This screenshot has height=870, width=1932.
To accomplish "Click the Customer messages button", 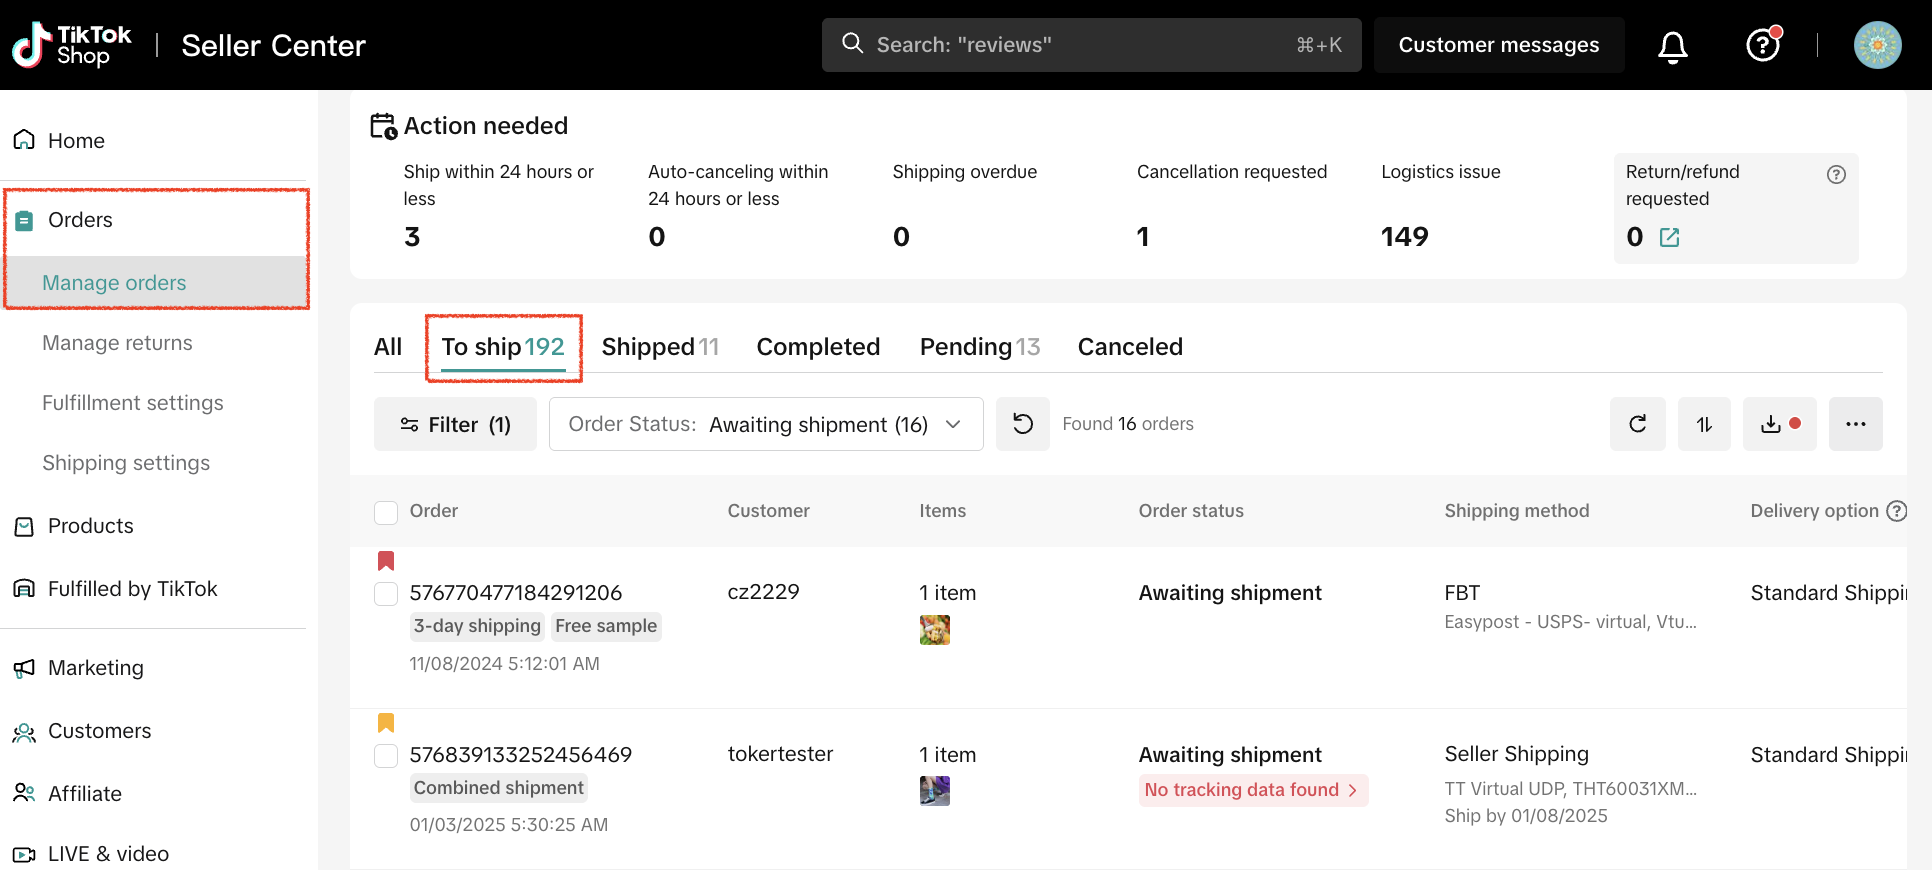I will pos(1498,45).
